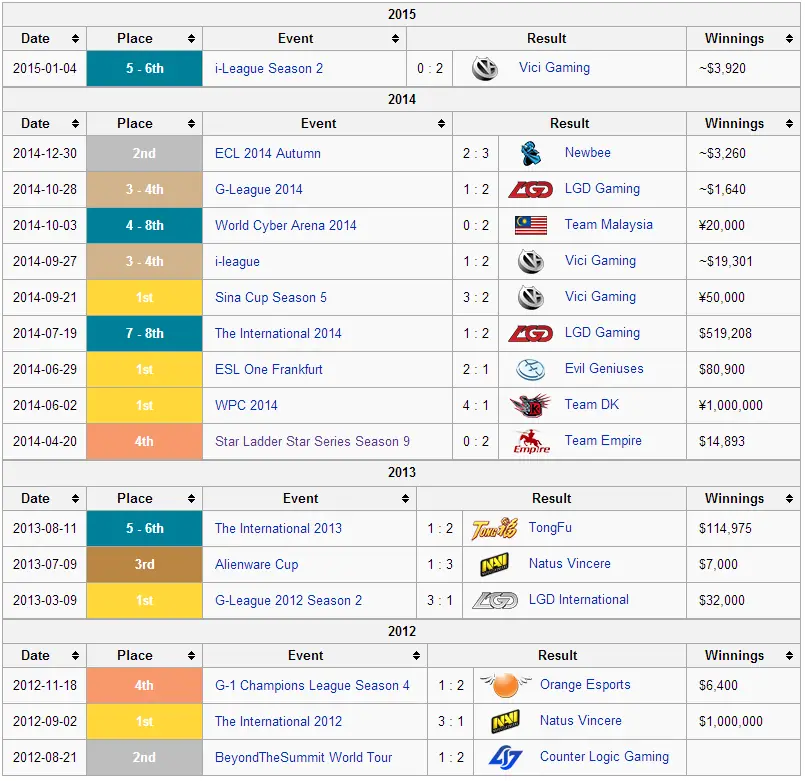Open the i-League Season 2 event link
This screenshot has height=781, width=805.
269,69
